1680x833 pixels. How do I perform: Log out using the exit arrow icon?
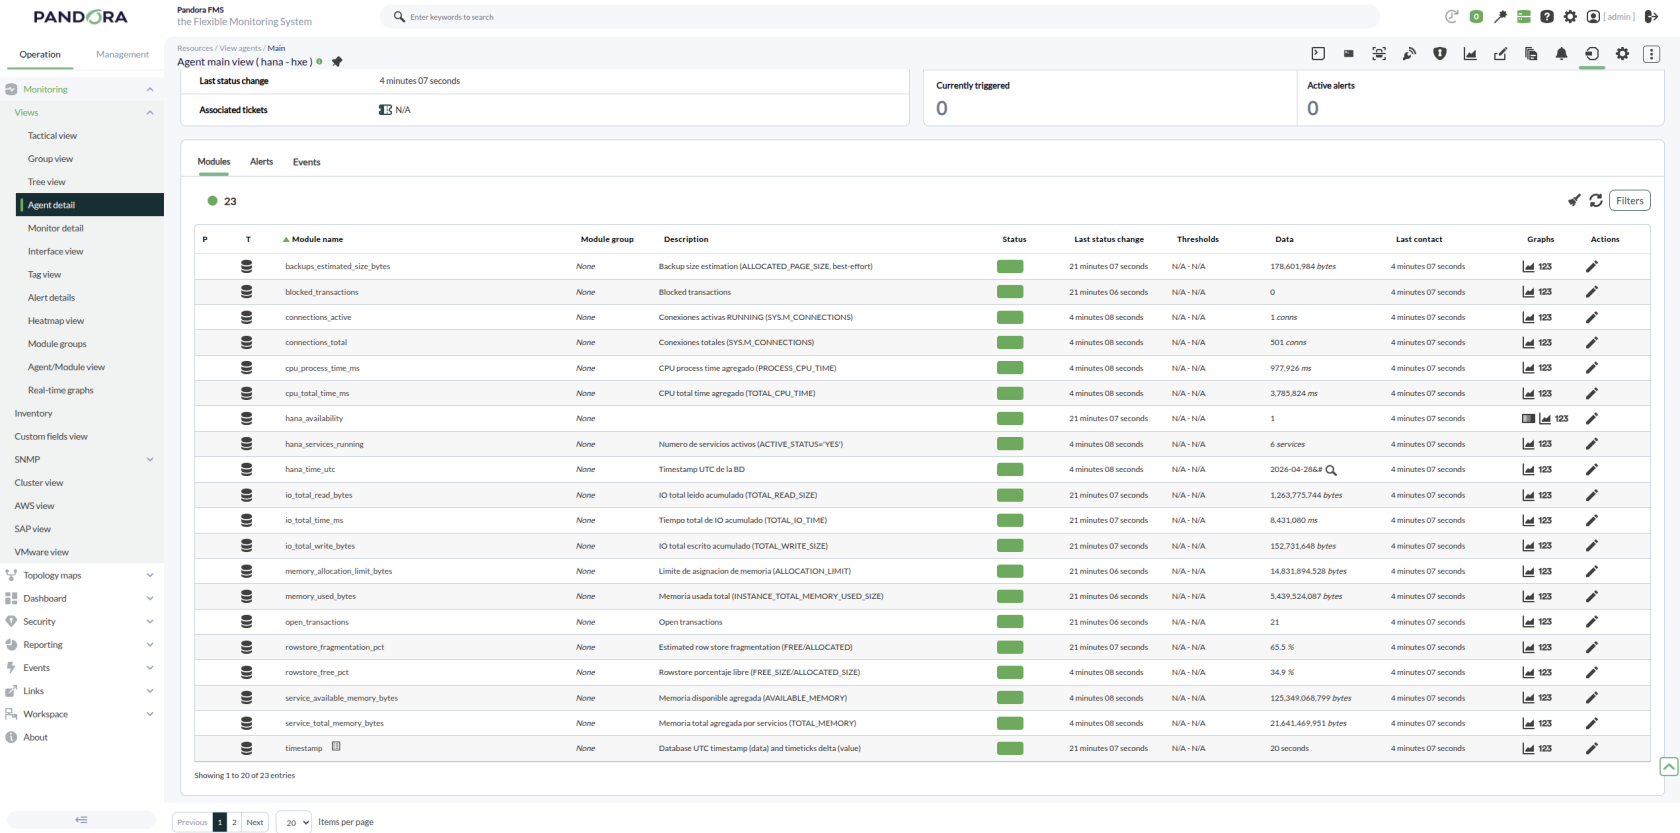pos(1652,16)
